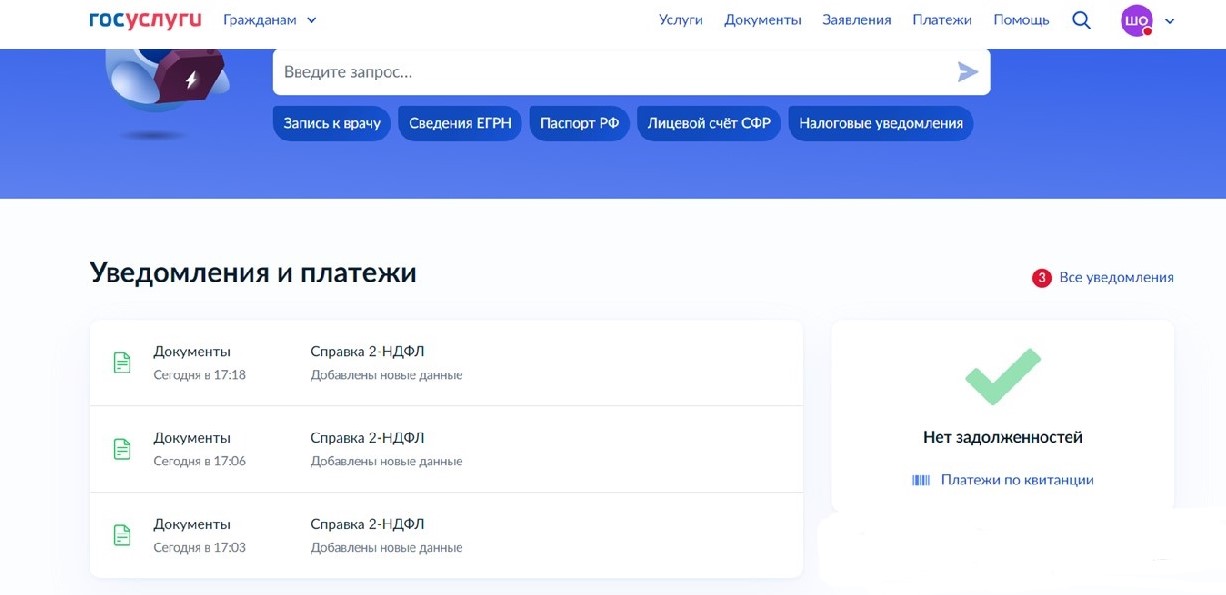Screen dimensions: 1226x595
Task: Open the Заявления menu item
Action: click(858, 19)
